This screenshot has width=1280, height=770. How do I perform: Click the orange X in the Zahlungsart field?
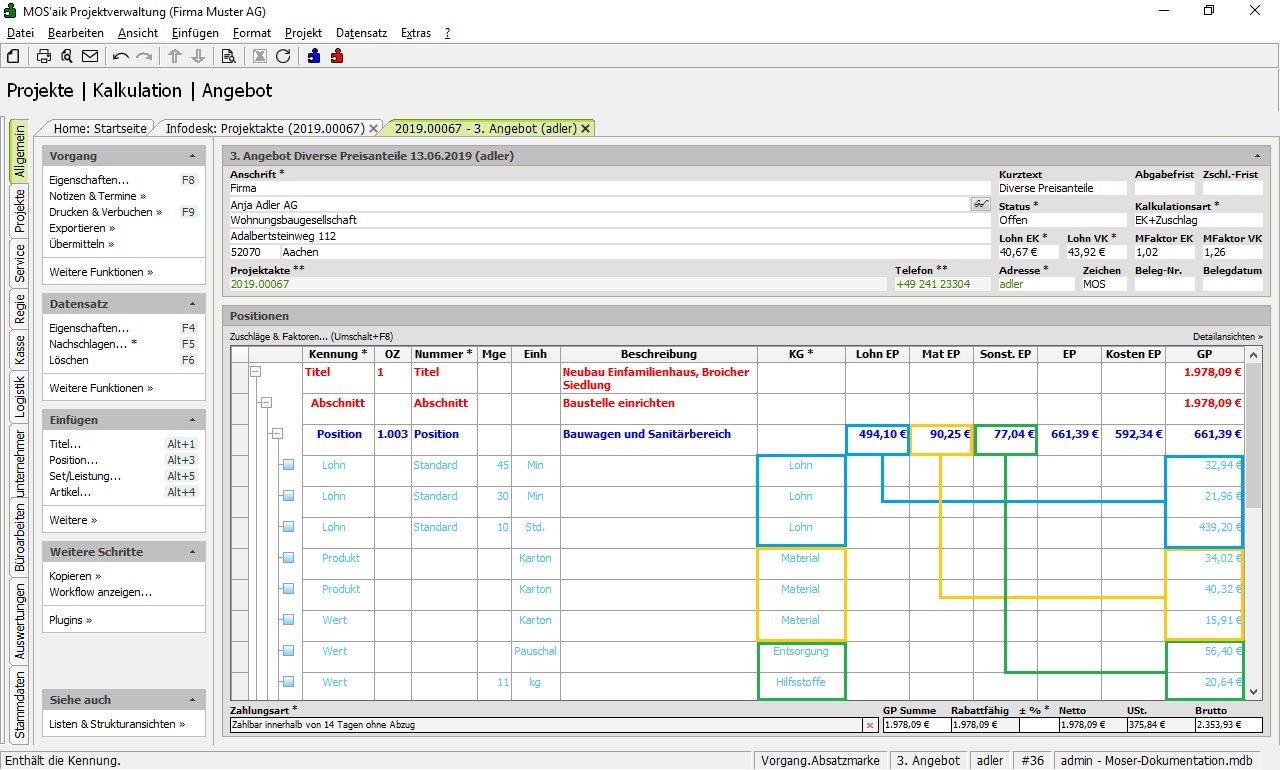(x=869, y=725)
